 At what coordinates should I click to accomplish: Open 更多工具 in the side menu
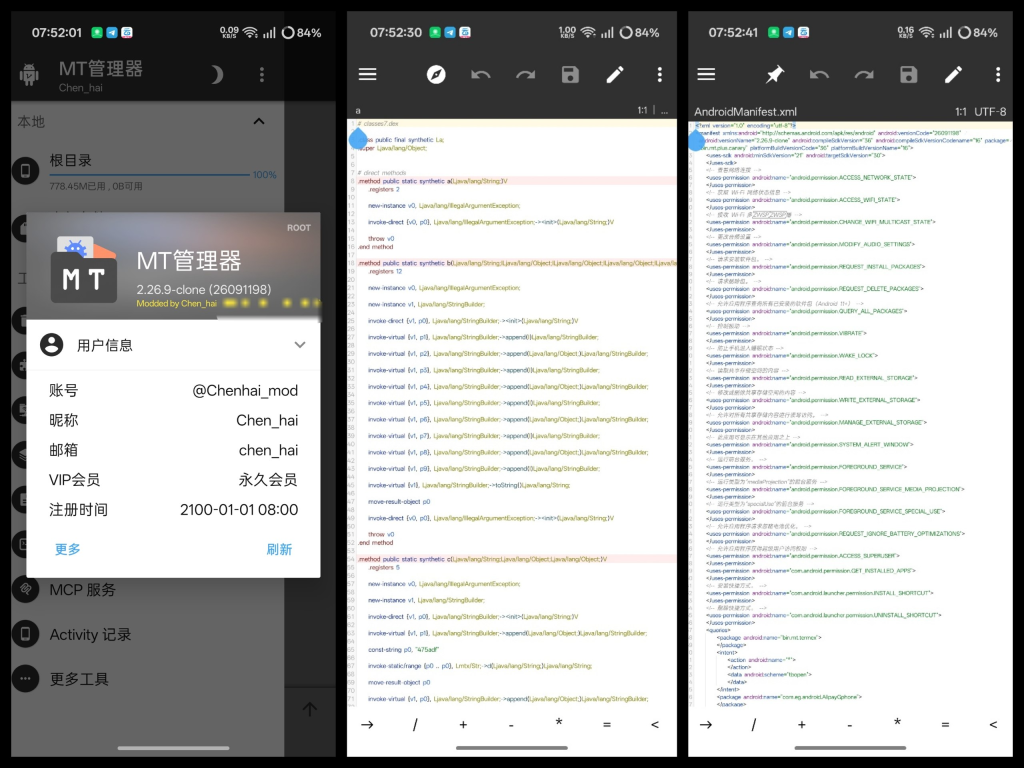pos(148,679)
